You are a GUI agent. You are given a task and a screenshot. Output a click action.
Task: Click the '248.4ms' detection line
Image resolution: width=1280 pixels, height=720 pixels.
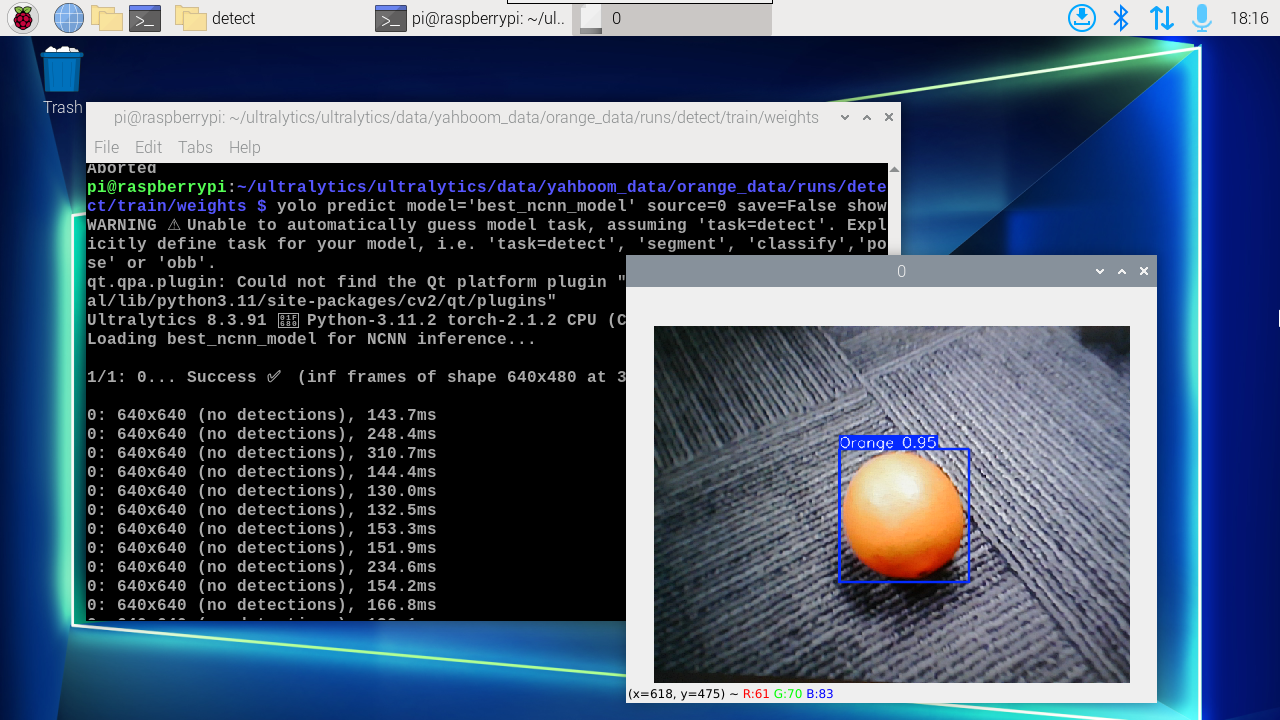tap(262, 434)
